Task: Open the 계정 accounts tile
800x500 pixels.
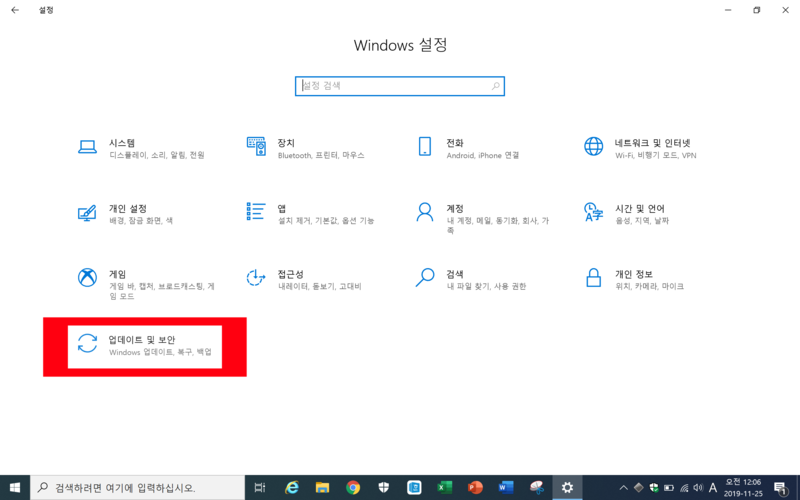Action: coord(483,218)
